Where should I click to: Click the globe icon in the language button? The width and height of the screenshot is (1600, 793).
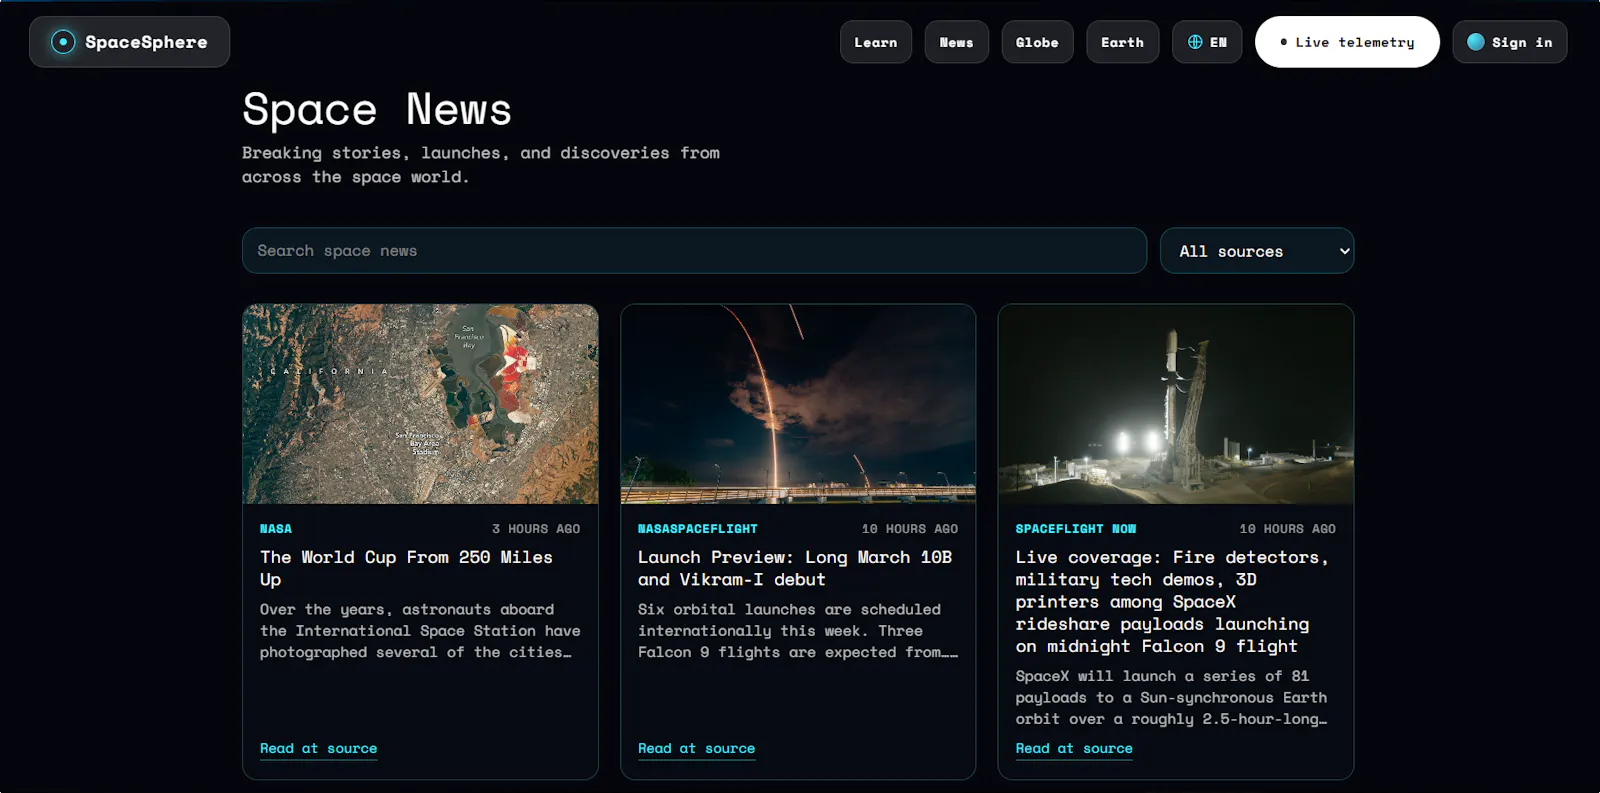click(x=1195, y=42)
